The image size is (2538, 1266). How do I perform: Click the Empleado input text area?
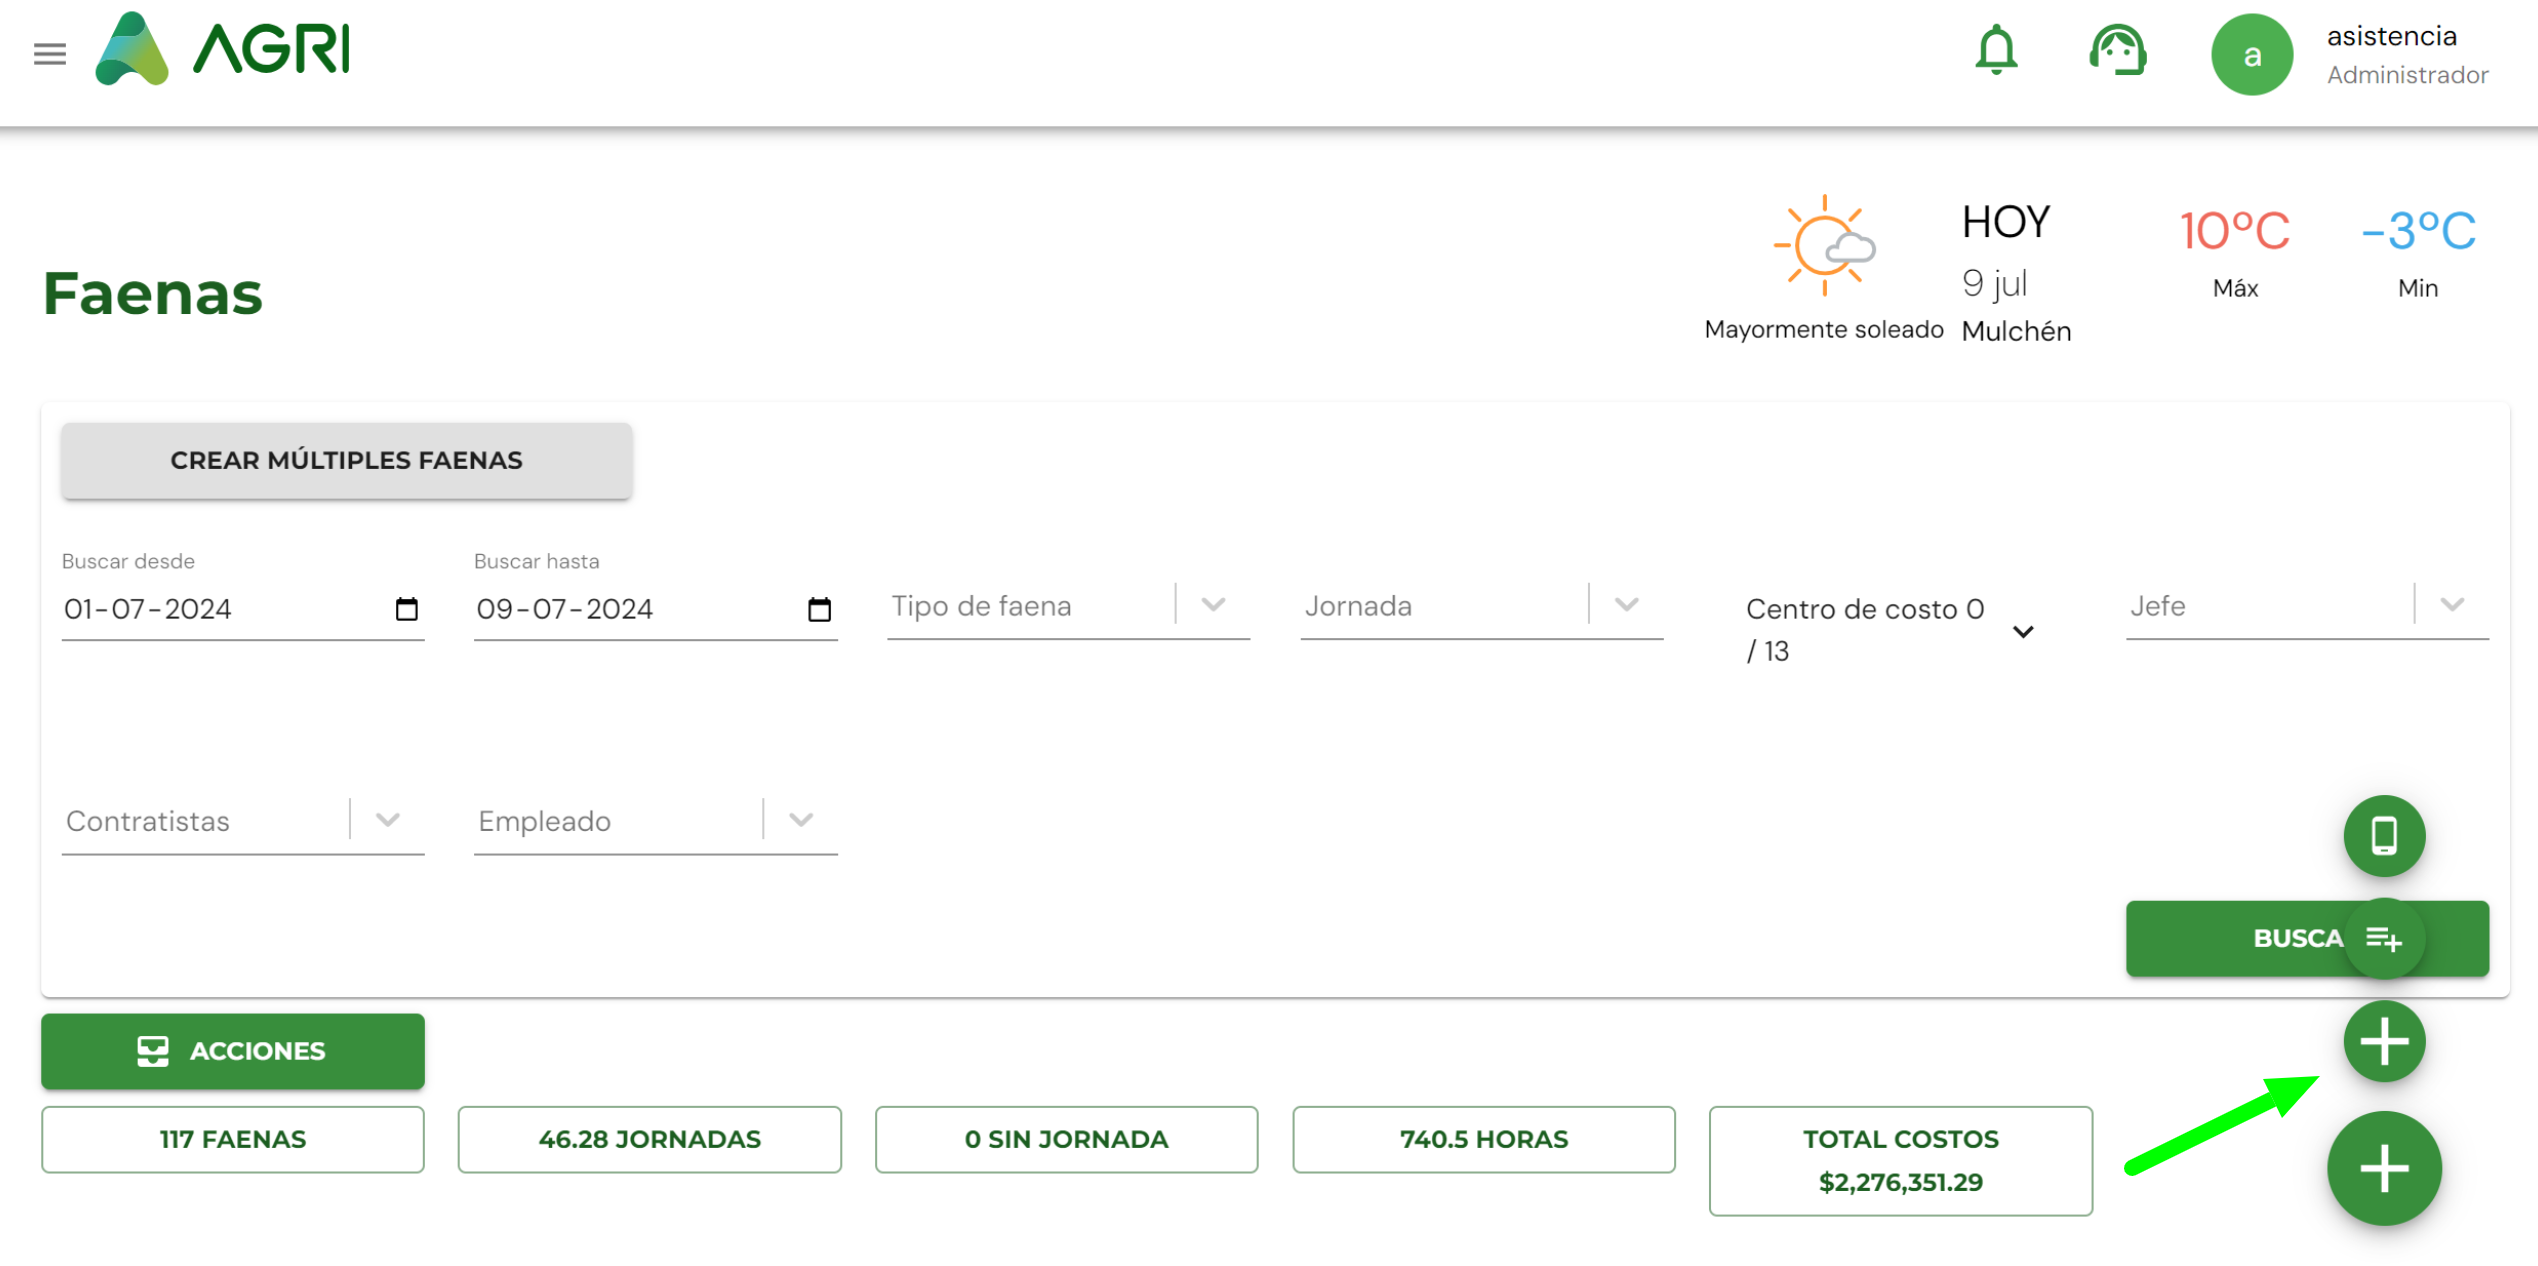(615, 821)
